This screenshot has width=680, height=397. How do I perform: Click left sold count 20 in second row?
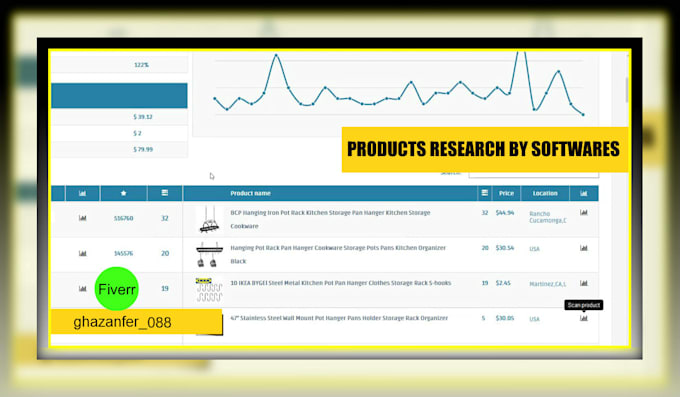pyautogui.click(x=165, y=253)
